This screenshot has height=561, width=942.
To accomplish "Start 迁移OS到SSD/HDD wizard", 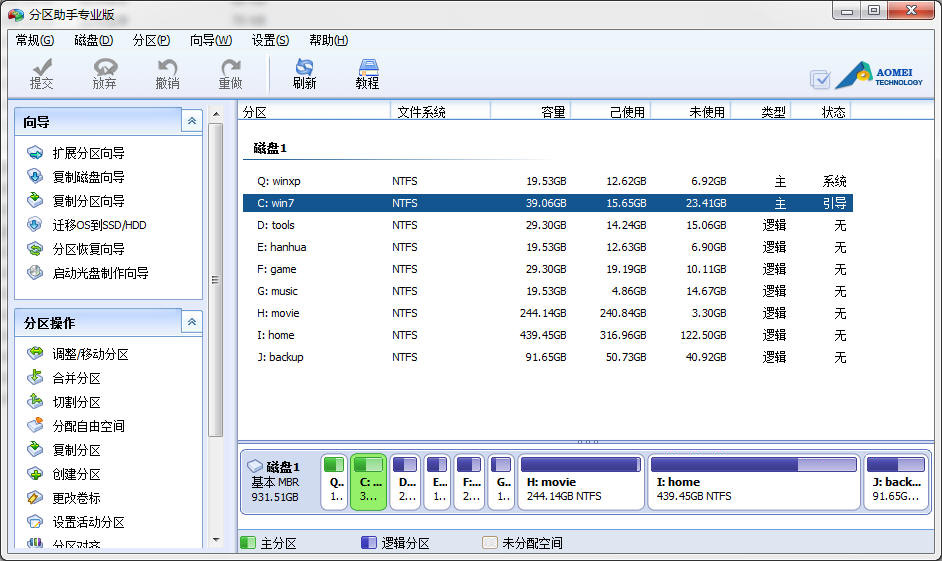I will click(x=99, y=225).
